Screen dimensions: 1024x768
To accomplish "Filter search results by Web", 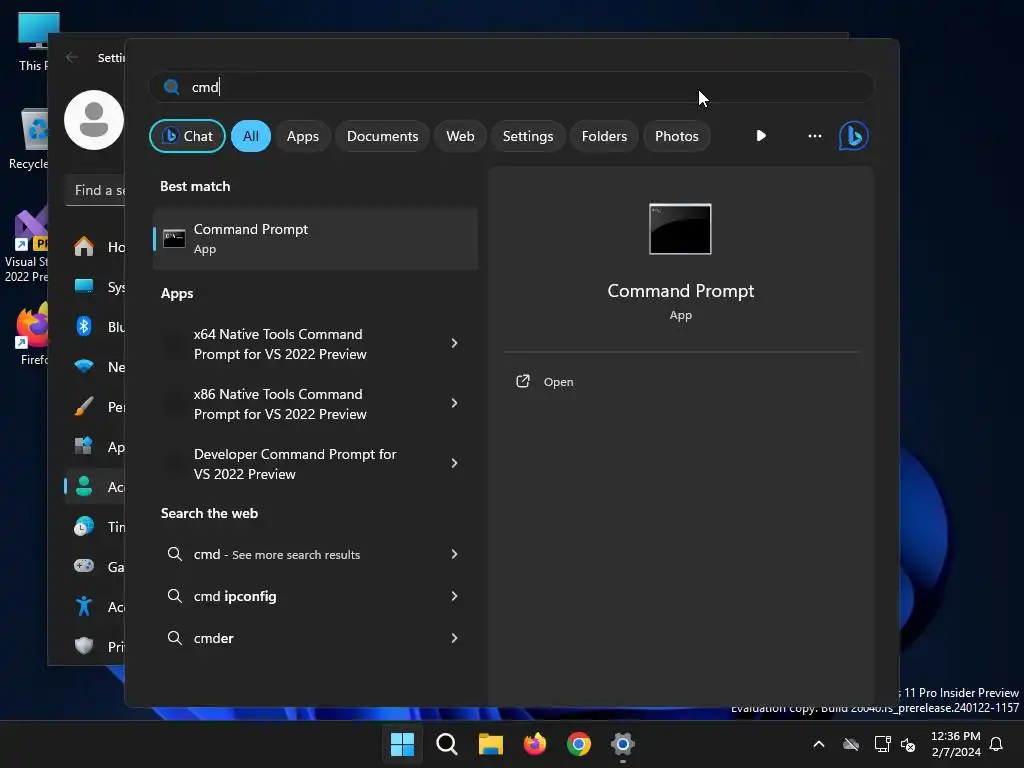I will coord(460,136).
